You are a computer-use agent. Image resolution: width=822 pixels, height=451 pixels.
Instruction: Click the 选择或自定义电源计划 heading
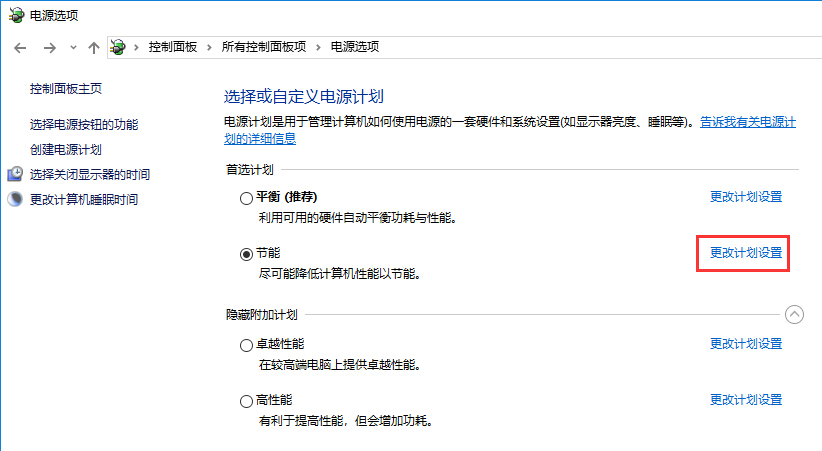pos(304,96)
